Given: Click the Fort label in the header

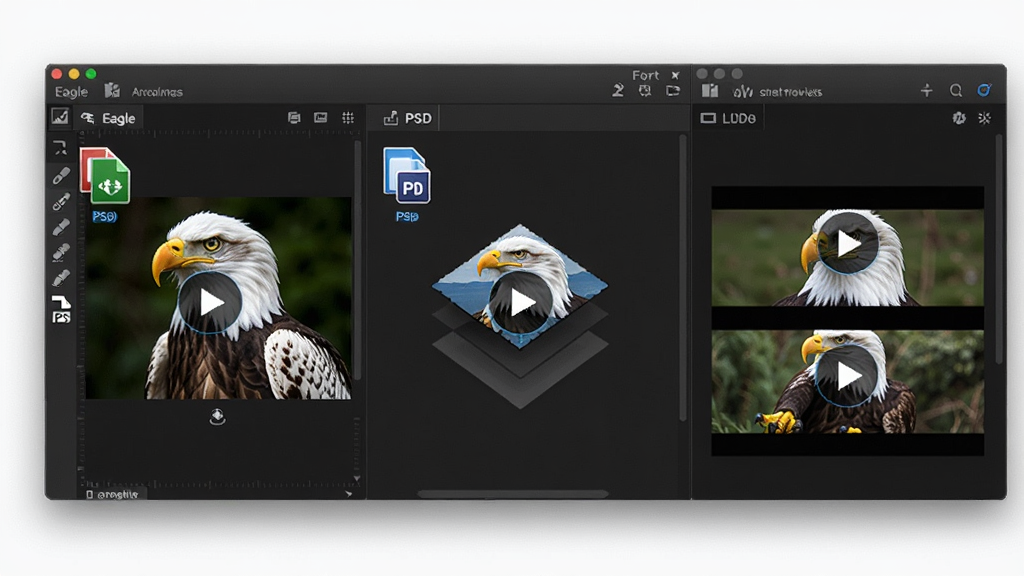Looking at the screenshot, I should (x=645, y=75).
